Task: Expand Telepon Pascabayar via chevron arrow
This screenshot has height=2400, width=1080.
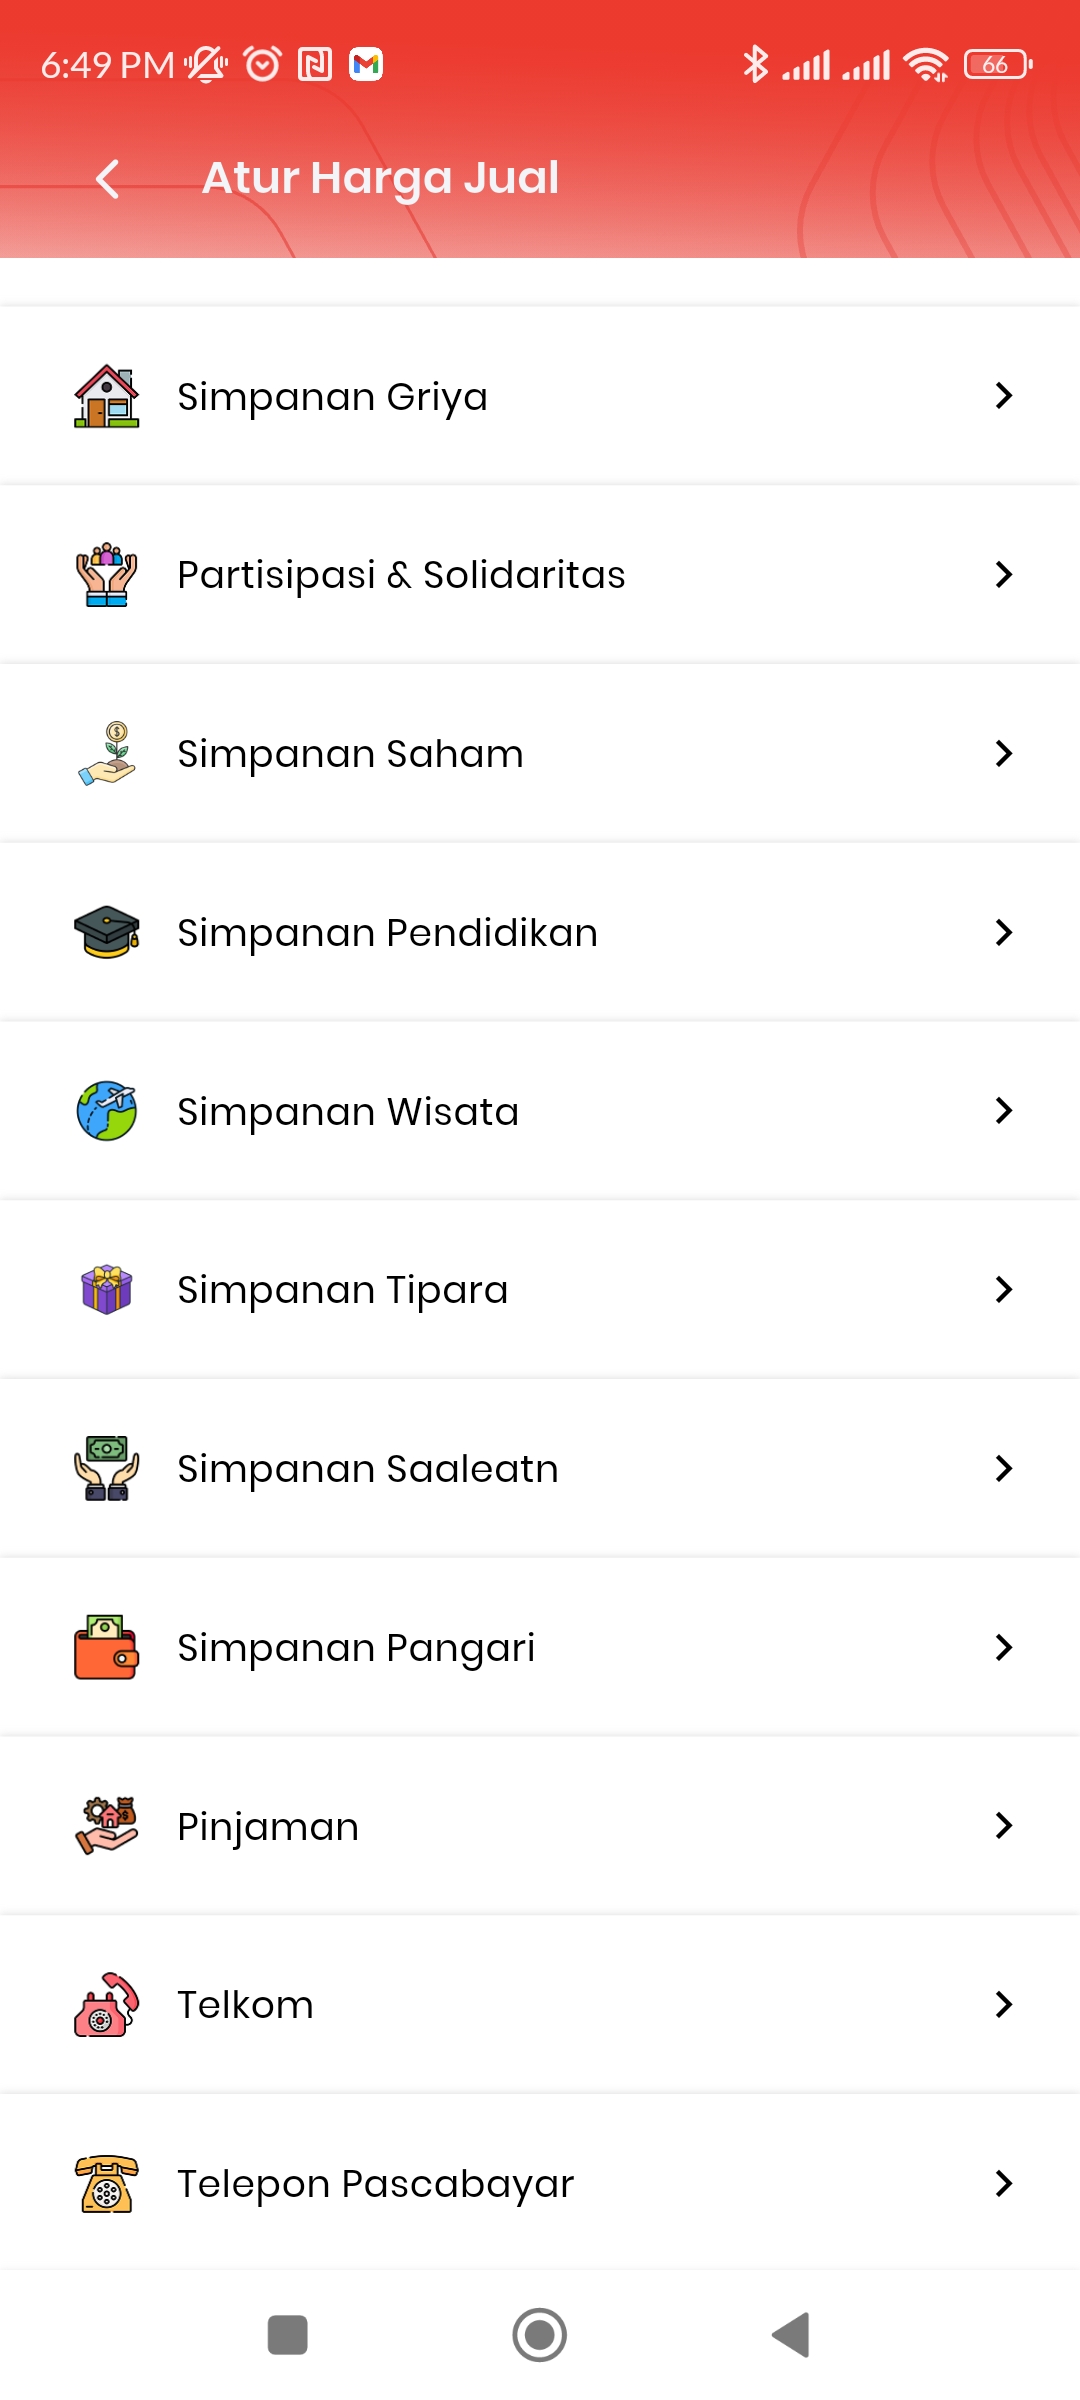Action: [x=1004, y=2183]
